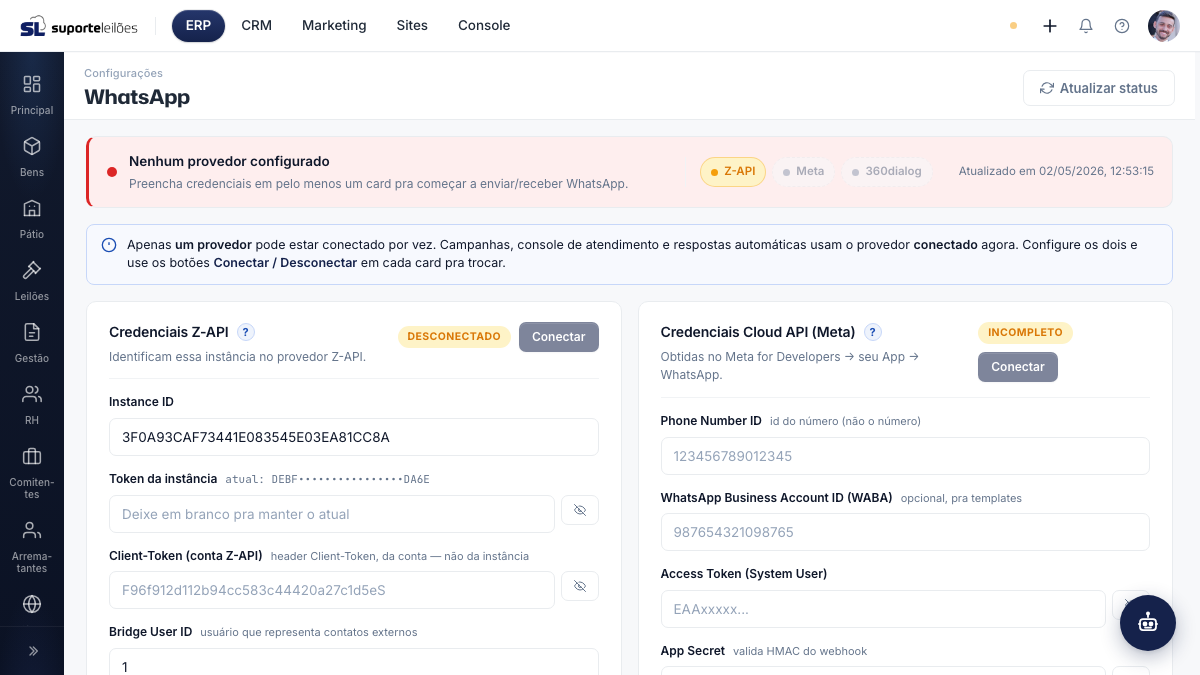This screenshot has height=675, width=1200.
Task: Click the SuporteLeilões logo
Action: (x=79, y=26)
